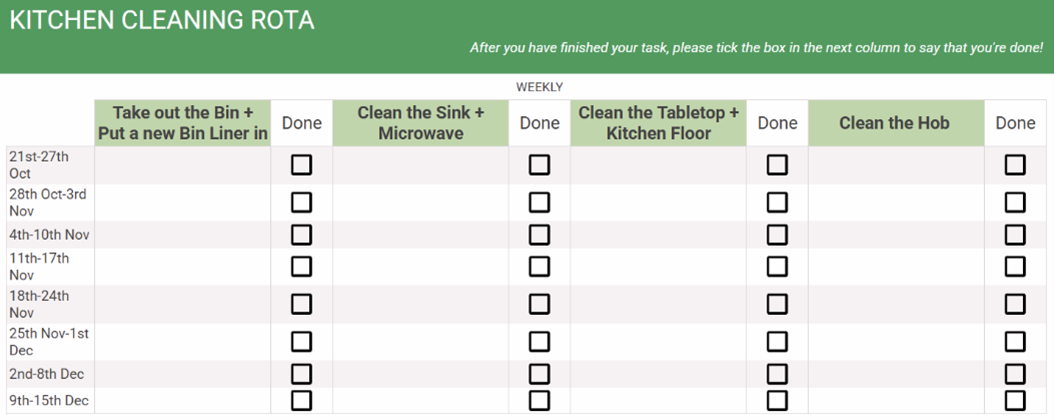Tick the Sink Done checkbox for 28th Oct-3rd Nov

point(539,203)
